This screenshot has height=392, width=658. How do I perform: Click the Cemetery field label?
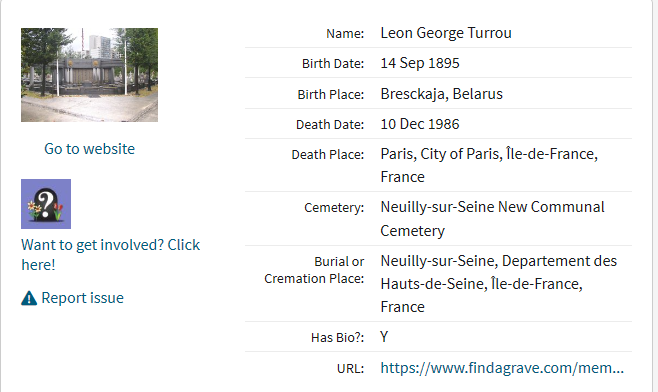pyautogui.click(x=334, y=208)
